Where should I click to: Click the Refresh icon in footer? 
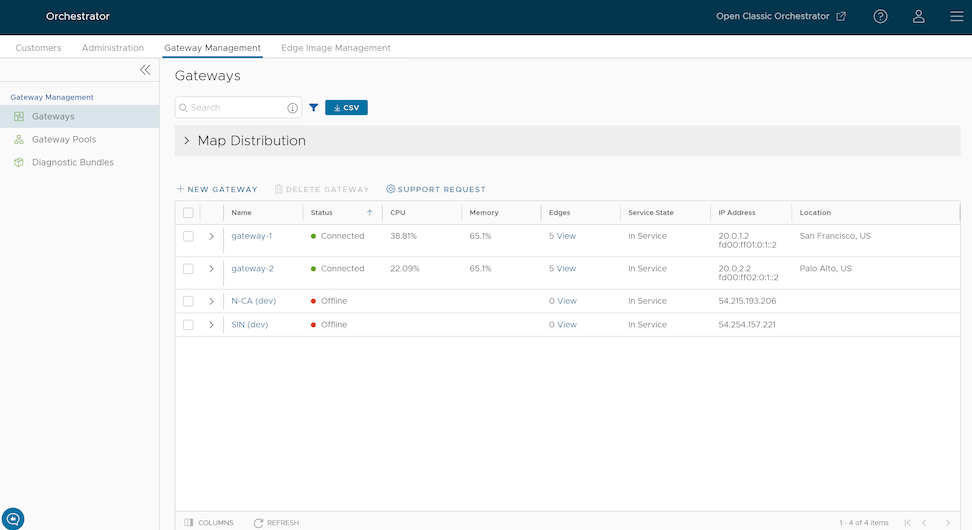coord(259,522)
